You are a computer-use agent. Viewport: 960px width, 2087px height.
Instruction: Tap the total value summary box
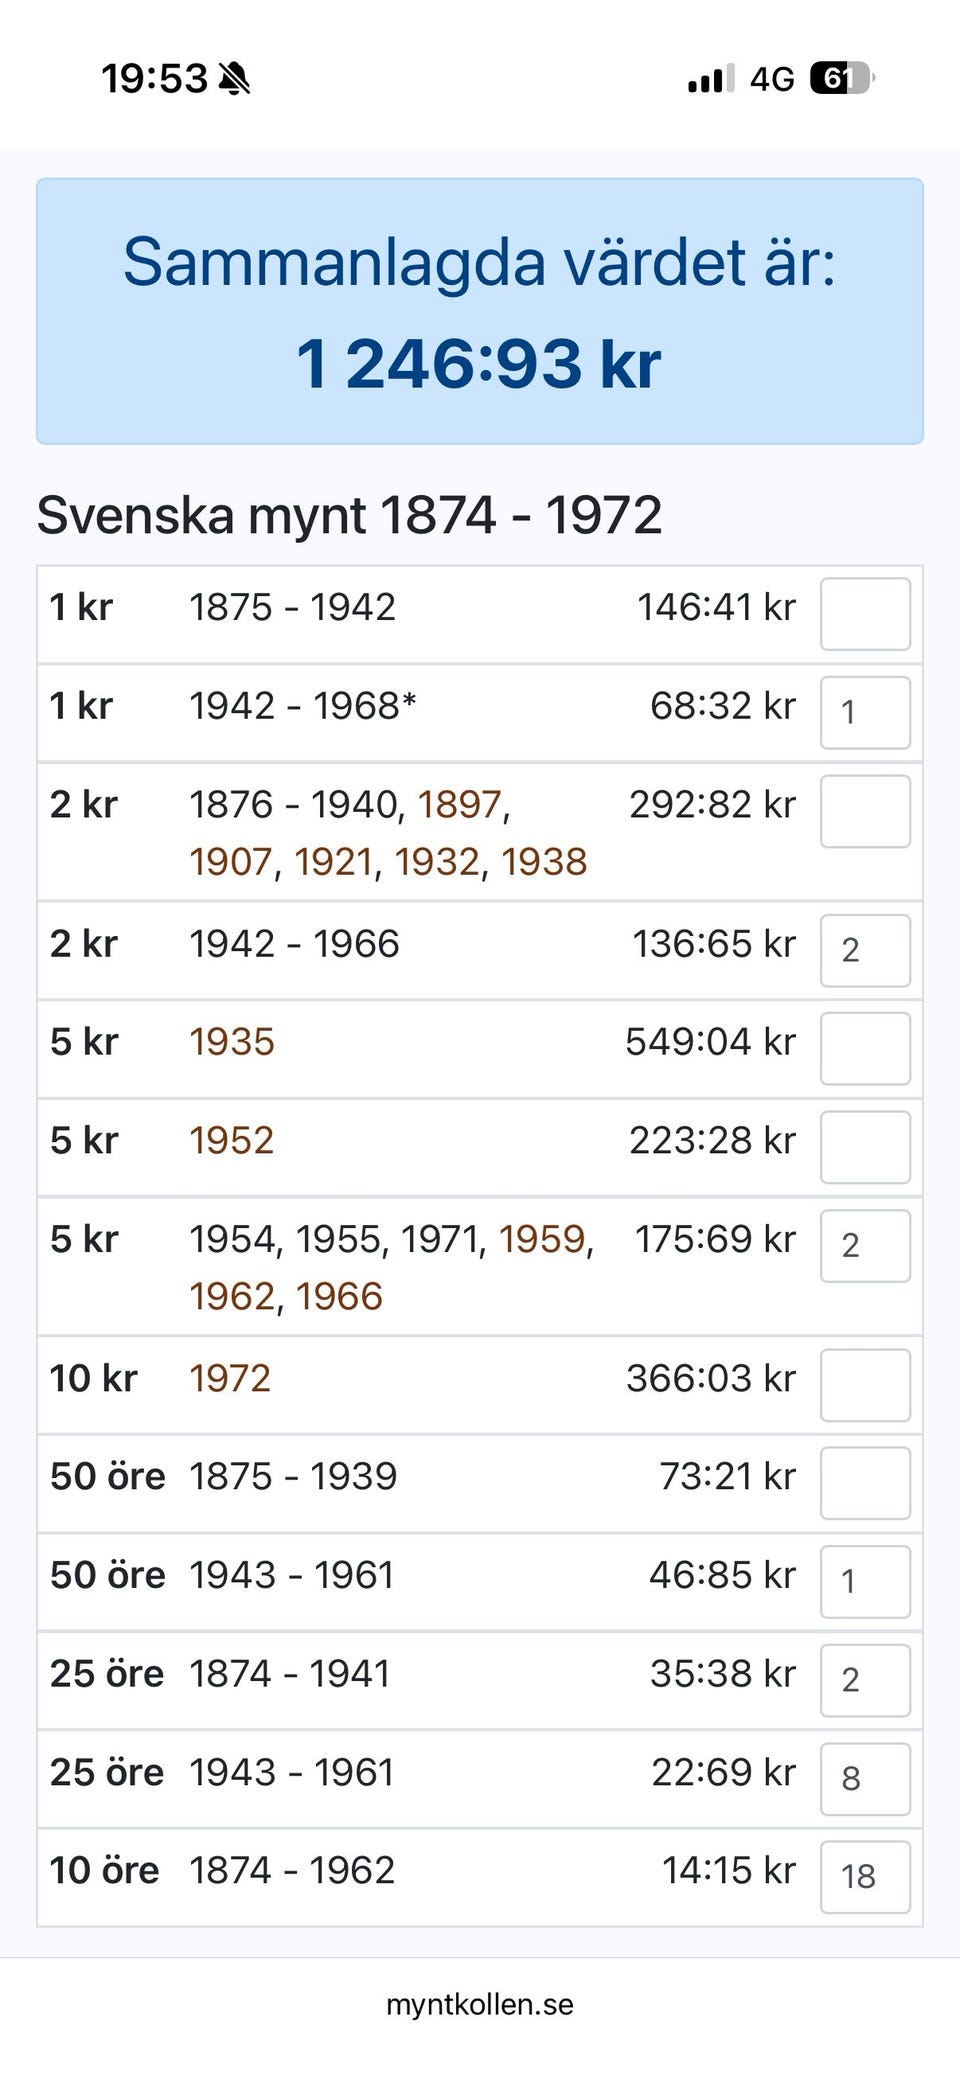coord(480,311)
